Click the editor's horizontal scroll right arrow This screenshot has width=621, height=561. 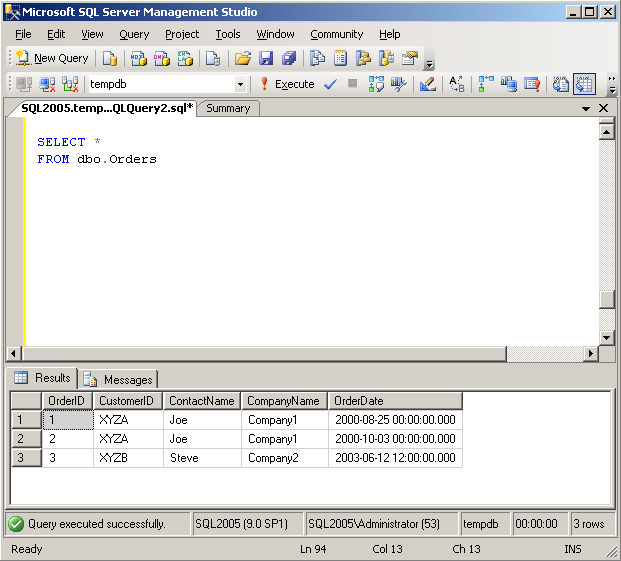[591, 353]
